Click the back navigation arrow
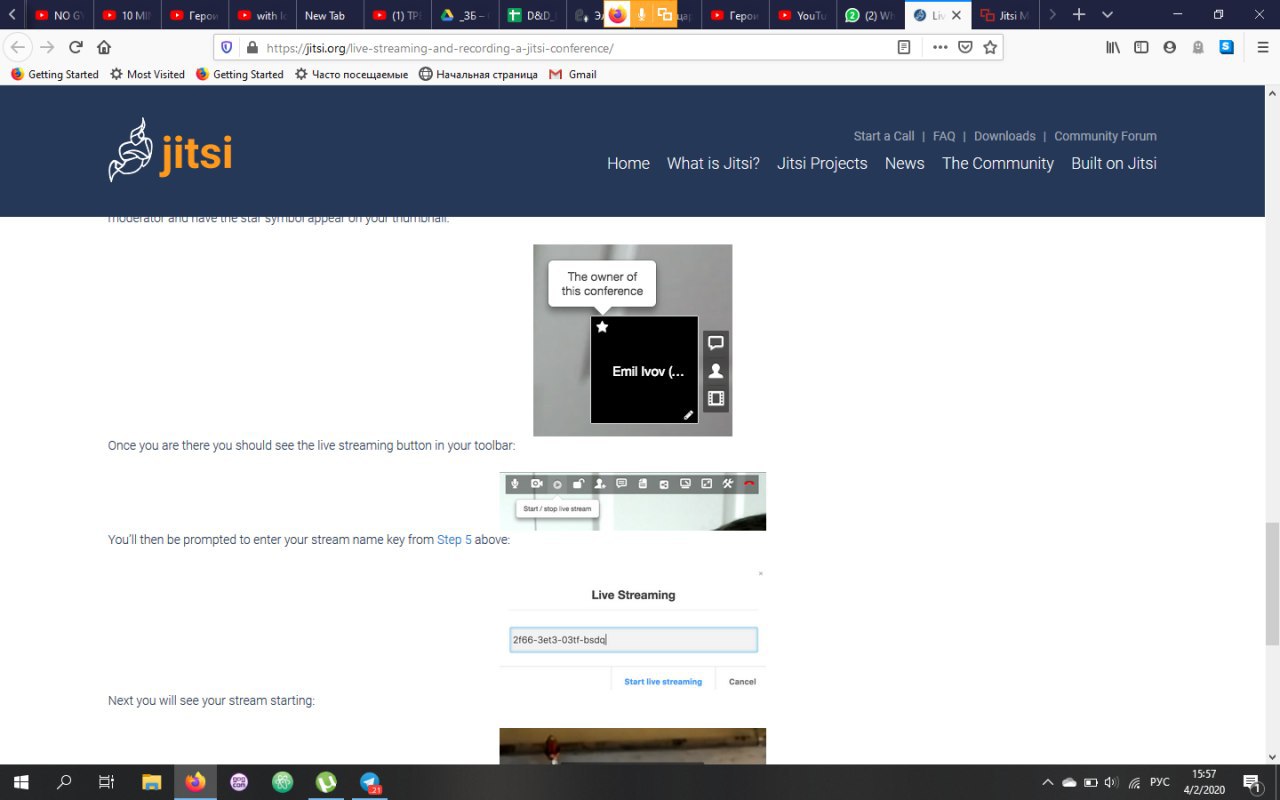 (18, 47)
